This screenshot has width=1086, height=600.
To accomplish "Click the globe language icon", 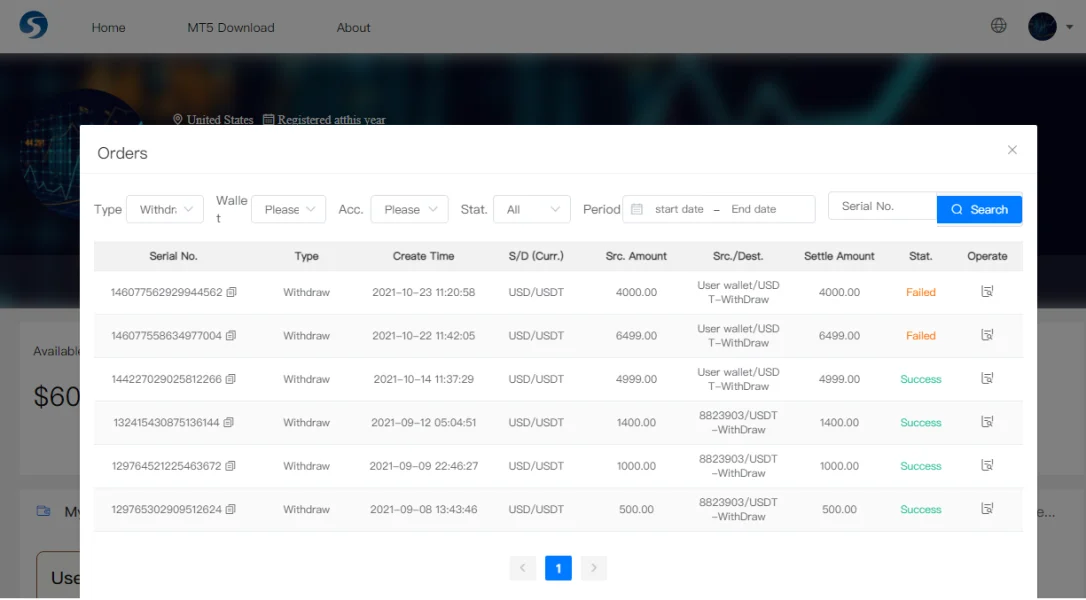I will coord(998,26).
